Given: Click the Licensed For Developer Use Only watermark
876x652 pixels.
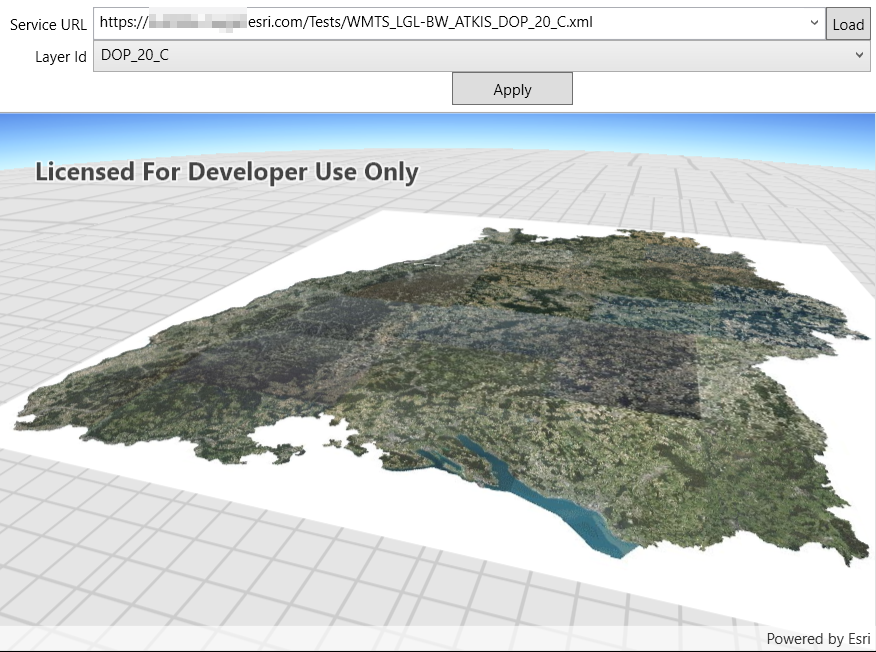Looking at the screenshot, I should point(227,172).
